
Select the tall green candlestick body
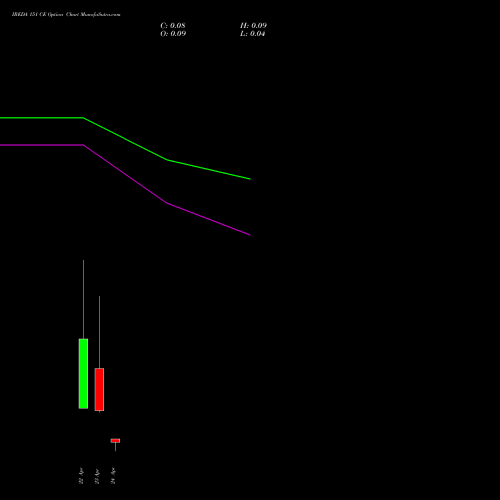[83, 374]
